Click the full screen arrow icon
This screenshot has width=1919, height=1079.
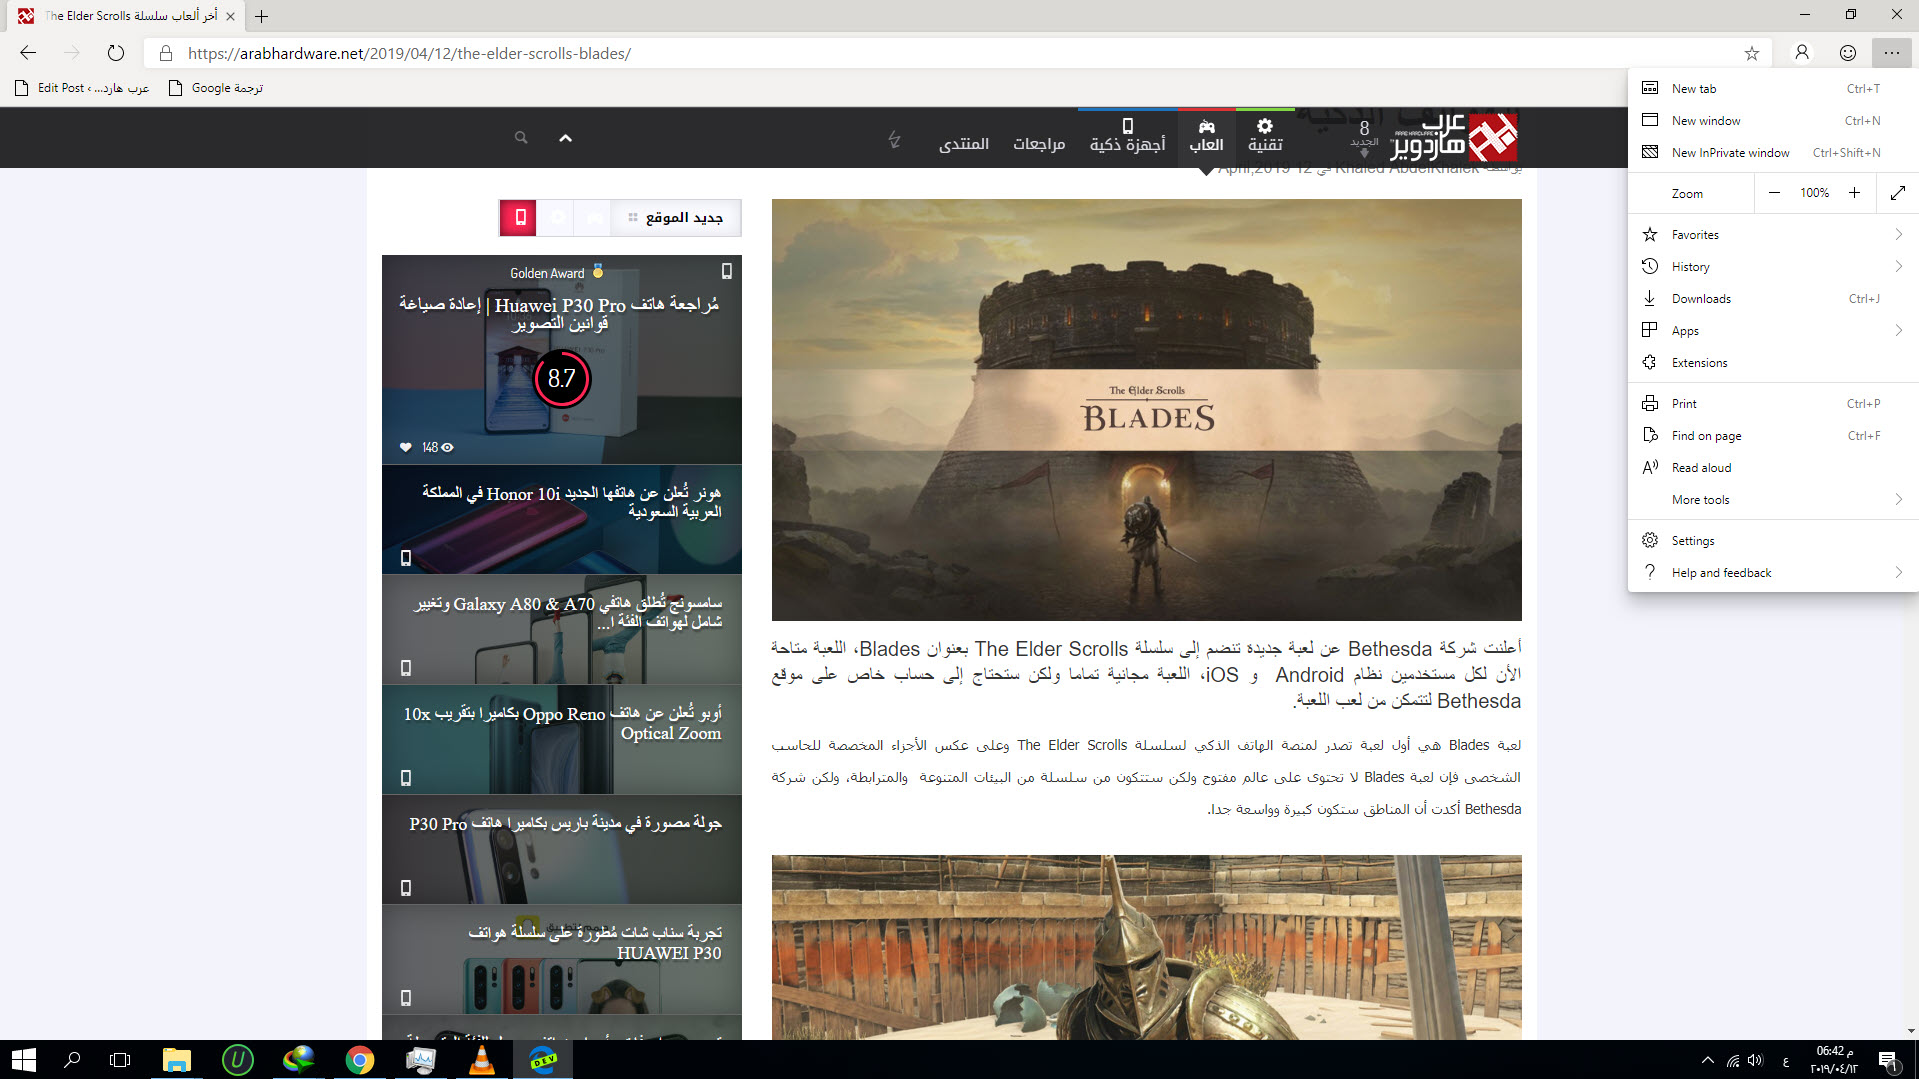point(1897,193)
